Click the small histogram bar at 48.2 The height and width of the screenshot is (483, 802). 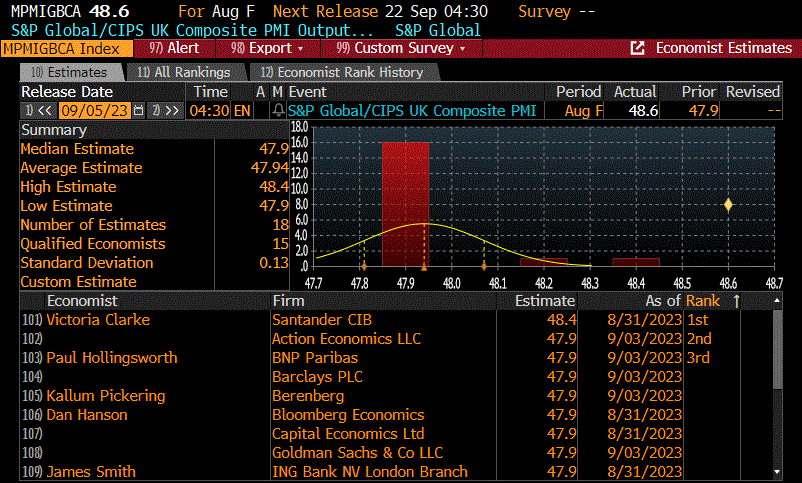(x=544, y=262)
